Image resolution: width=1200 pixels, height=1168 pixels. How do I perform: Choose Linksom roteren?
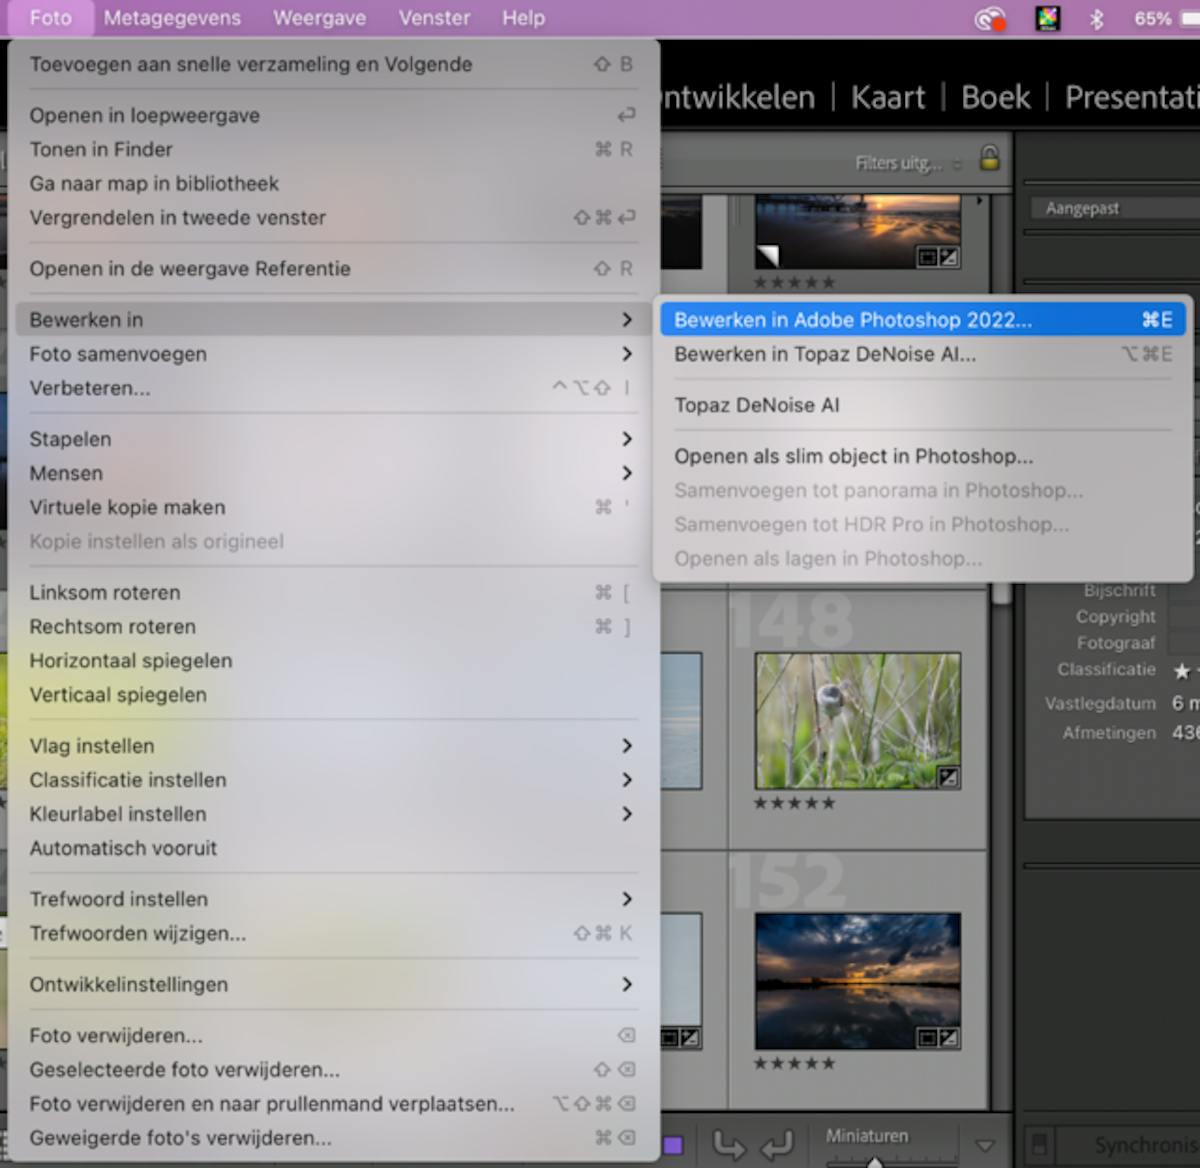point(333,592)
